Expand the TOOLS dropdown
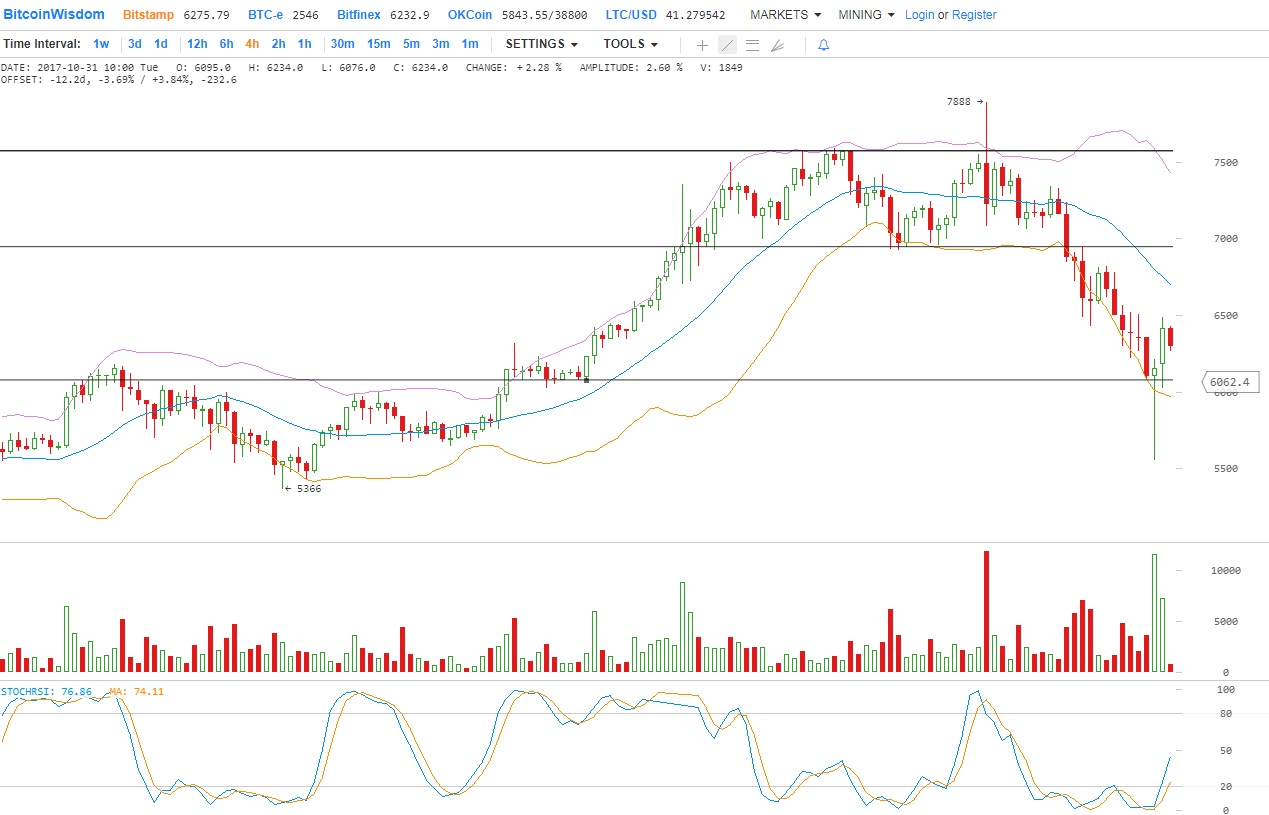This screenshot has width=1269, height=815. point(630,44)
